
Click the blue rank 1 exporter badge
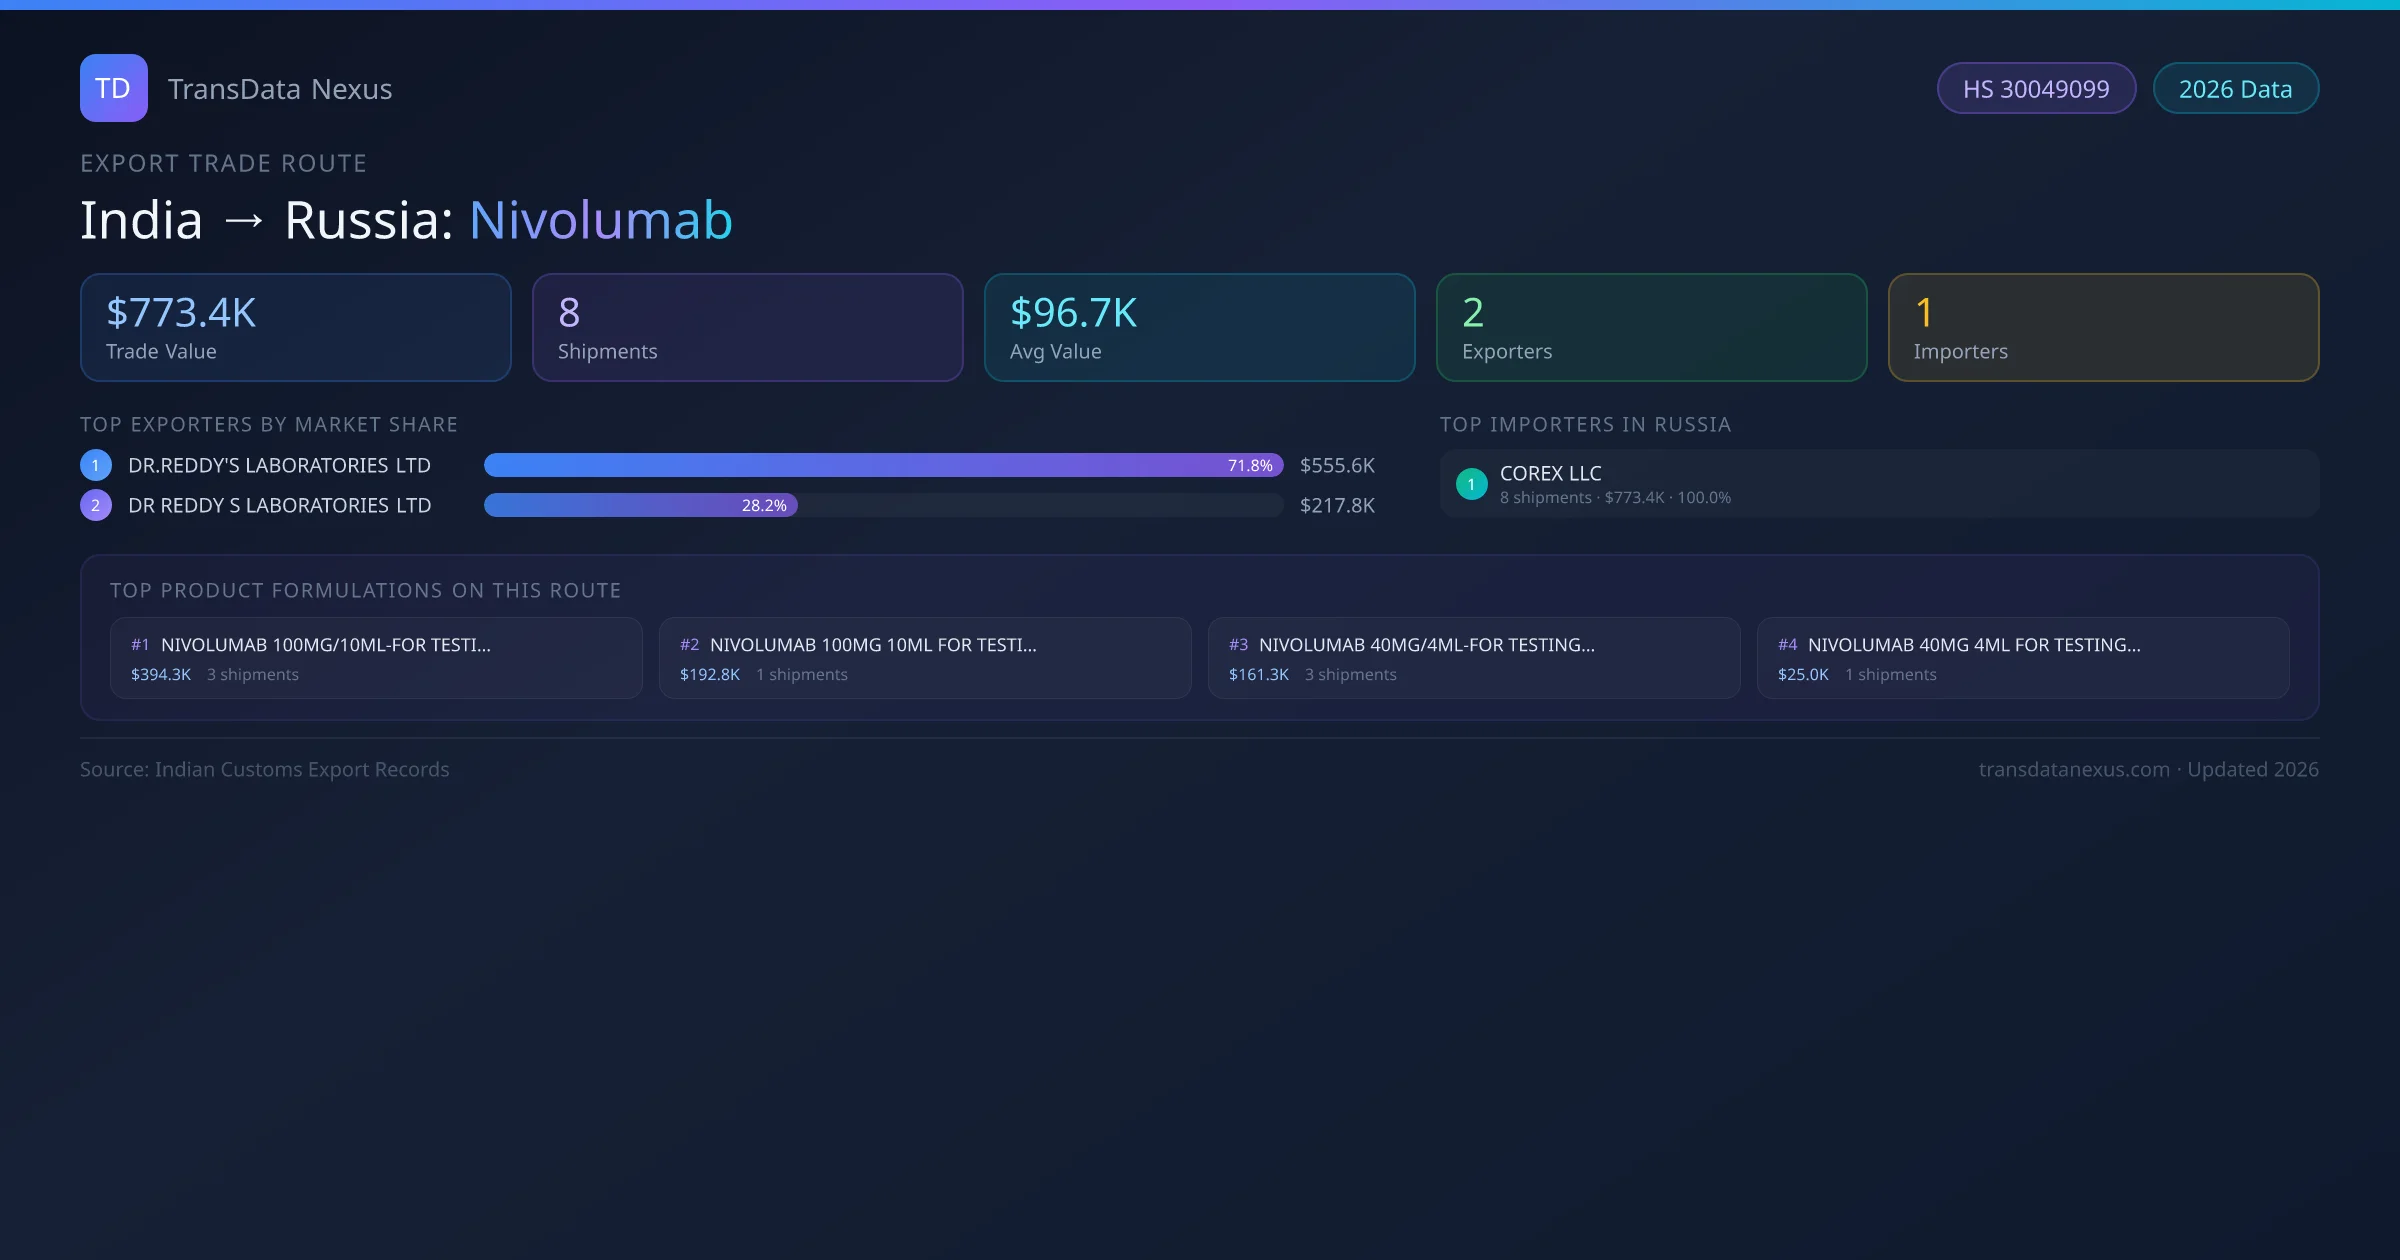click(x=96, y=465)
